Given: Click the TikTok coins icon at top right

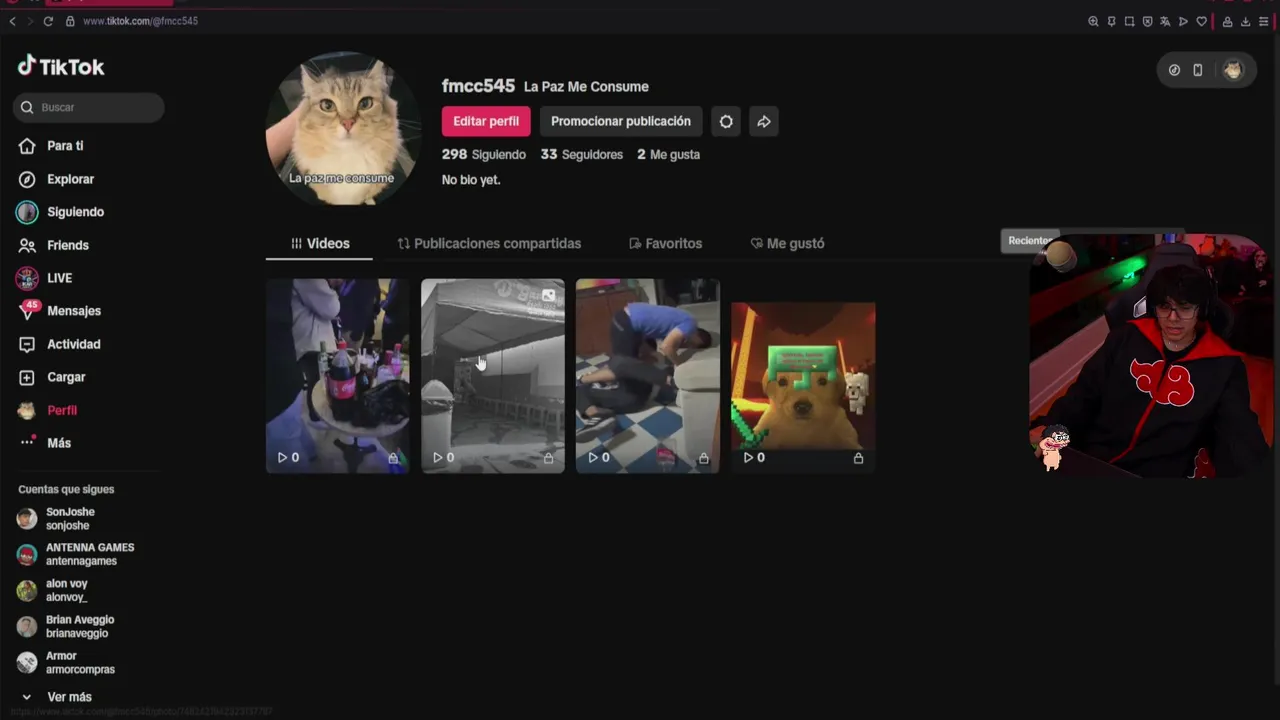Looking at the screenshot, I should click(x=1174, y=70).
